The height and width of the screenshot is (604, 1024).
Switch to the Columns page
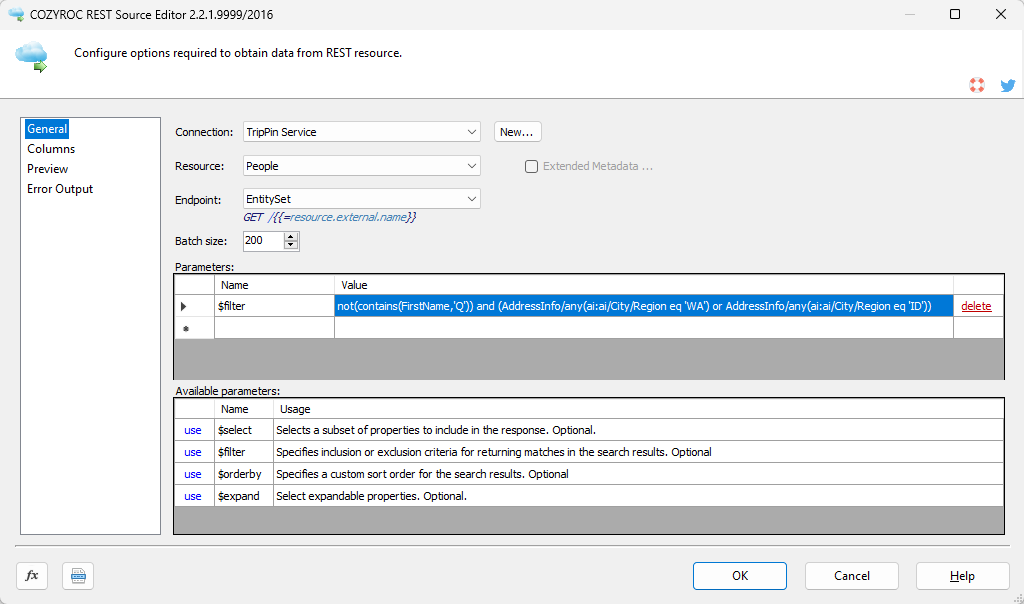(x=51, y=149)
